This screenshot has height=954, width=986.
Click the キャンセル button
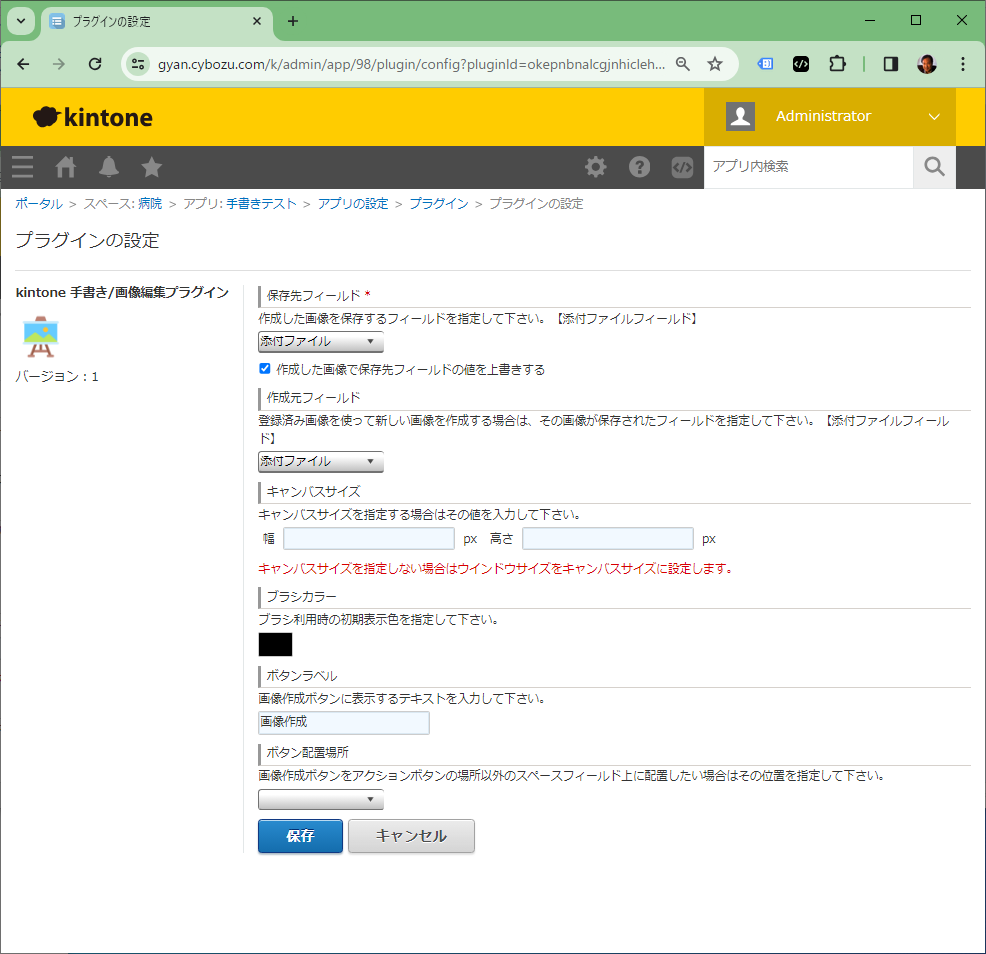pyautogui.click(x=411, y=836)
